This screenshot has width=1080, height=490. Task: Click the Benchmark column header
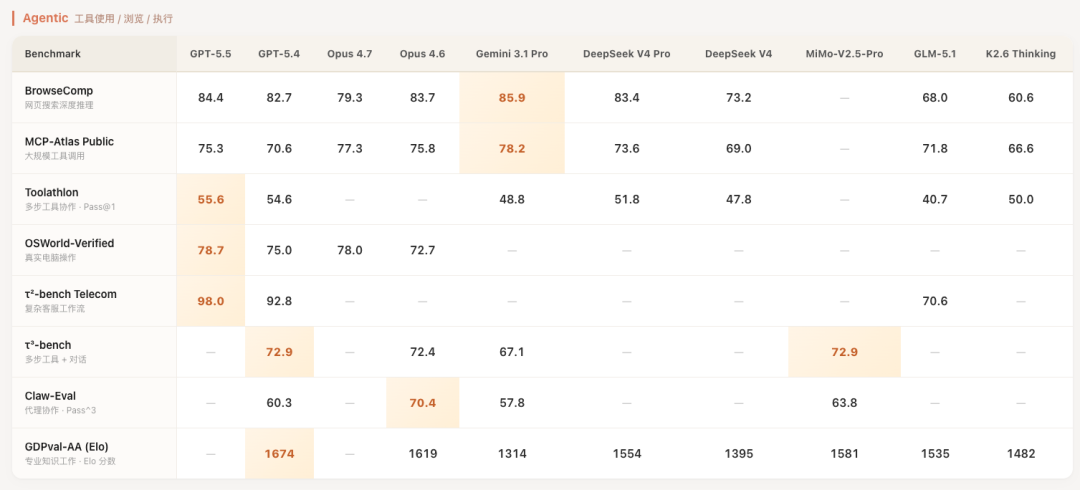(x=53, y=54)
